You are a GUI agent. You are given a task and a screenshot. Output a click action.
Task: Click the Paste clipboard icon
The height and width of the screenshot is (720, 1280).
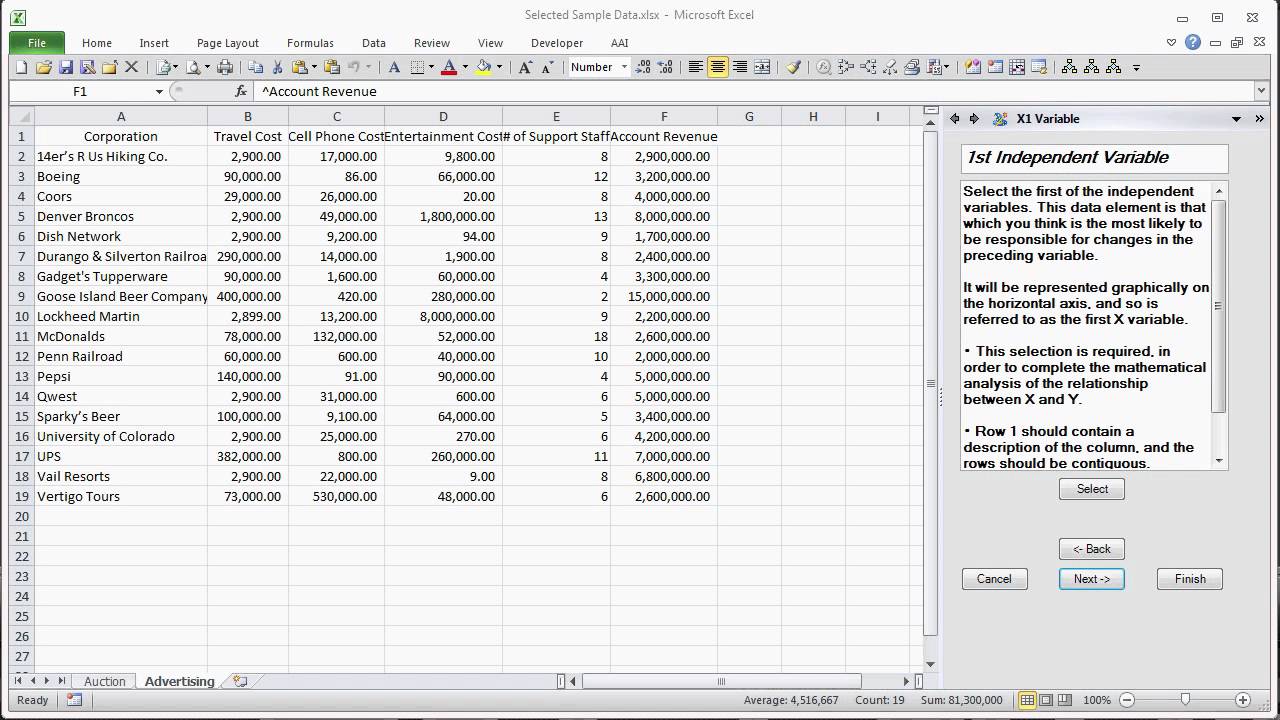299,67
